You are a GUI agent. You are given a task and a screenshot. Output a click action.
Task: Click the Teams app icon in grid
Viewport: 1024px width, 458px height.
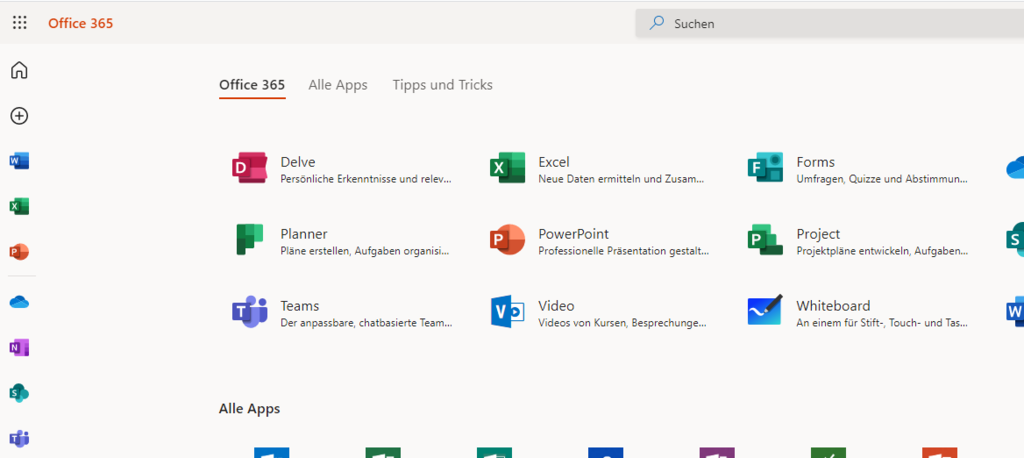click(249, 312)
